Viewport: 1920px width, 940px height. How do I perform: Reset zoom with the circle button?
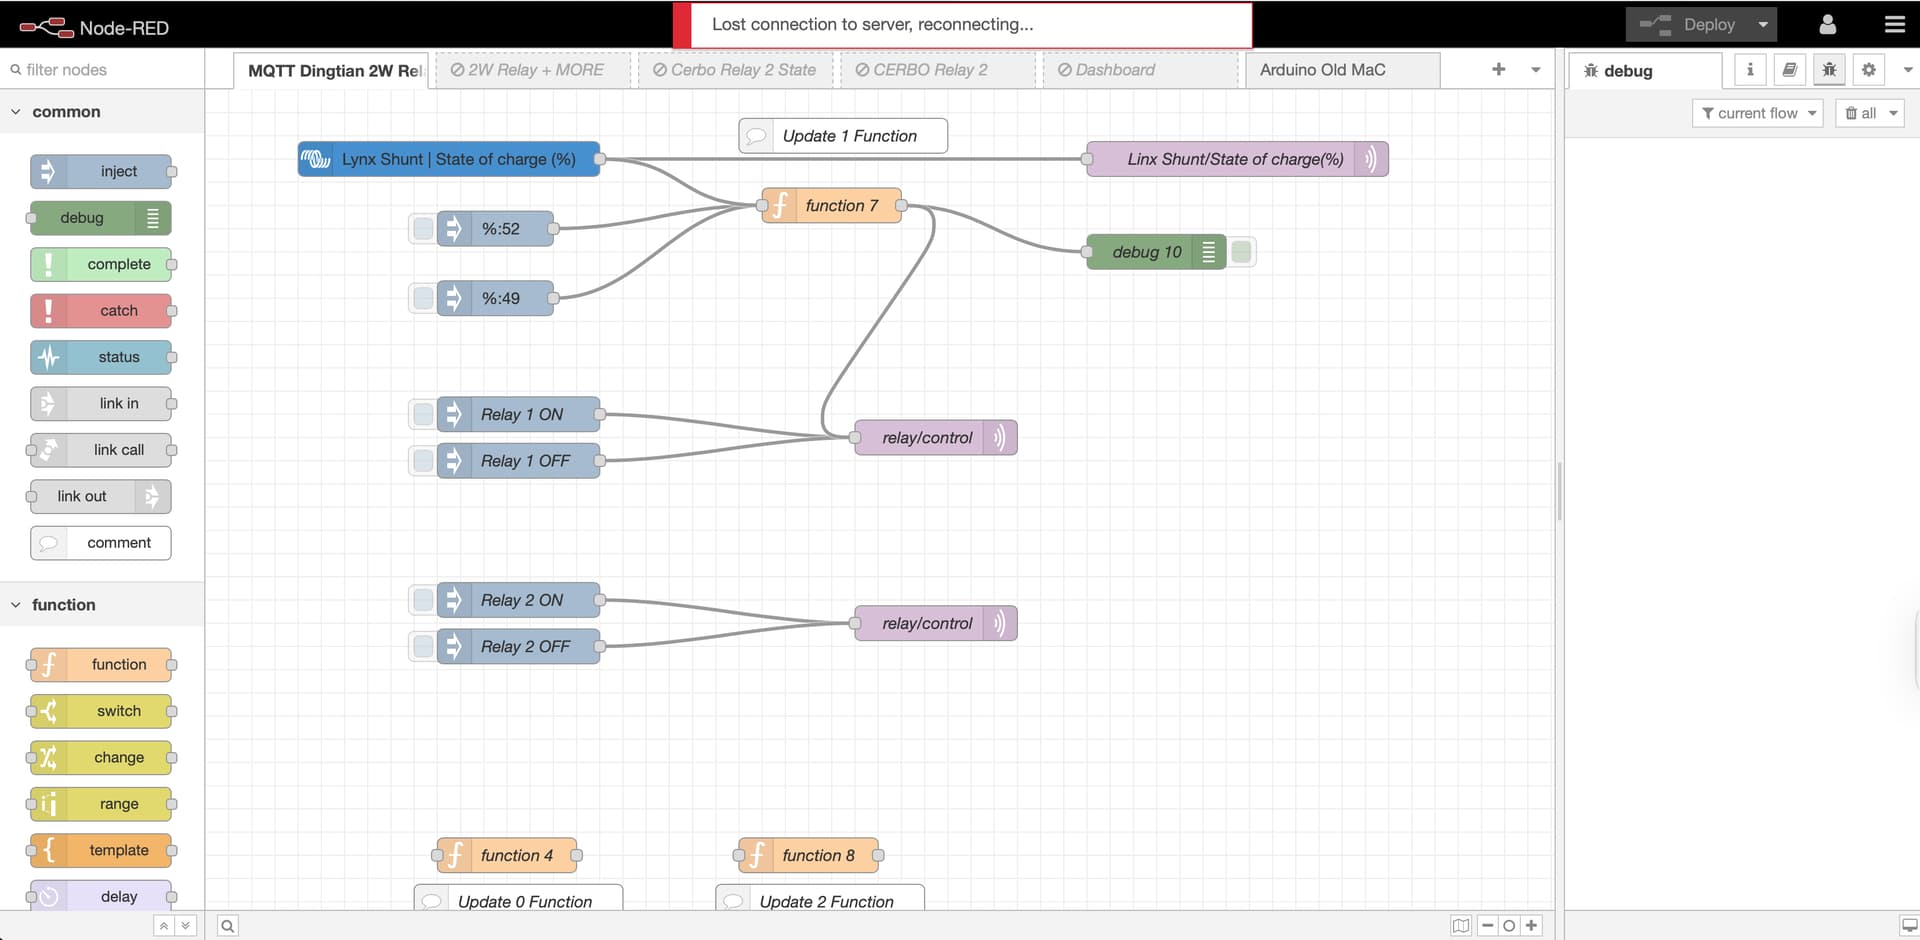(1509, 926)
